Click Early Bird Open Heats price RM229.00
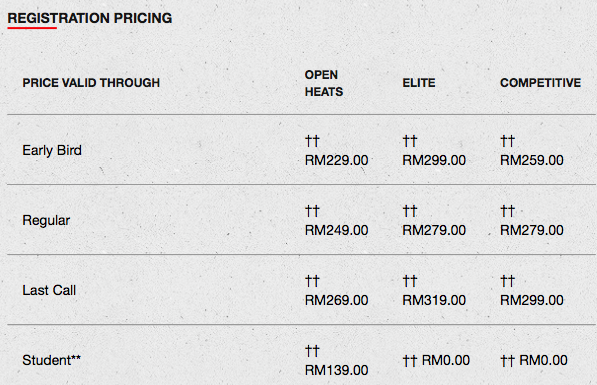This screenshot has height=385, width=597. tap(337, 160)
